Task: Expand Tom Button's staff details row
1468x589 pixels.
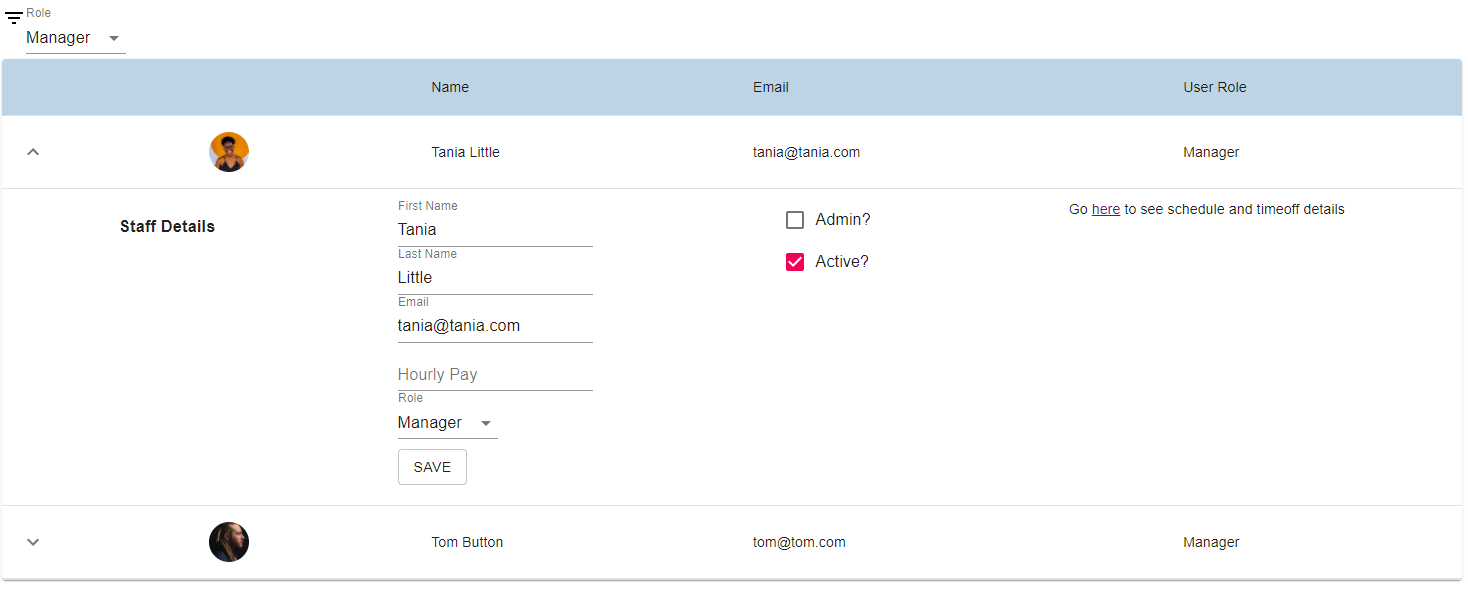Action: tap(33, 542)
